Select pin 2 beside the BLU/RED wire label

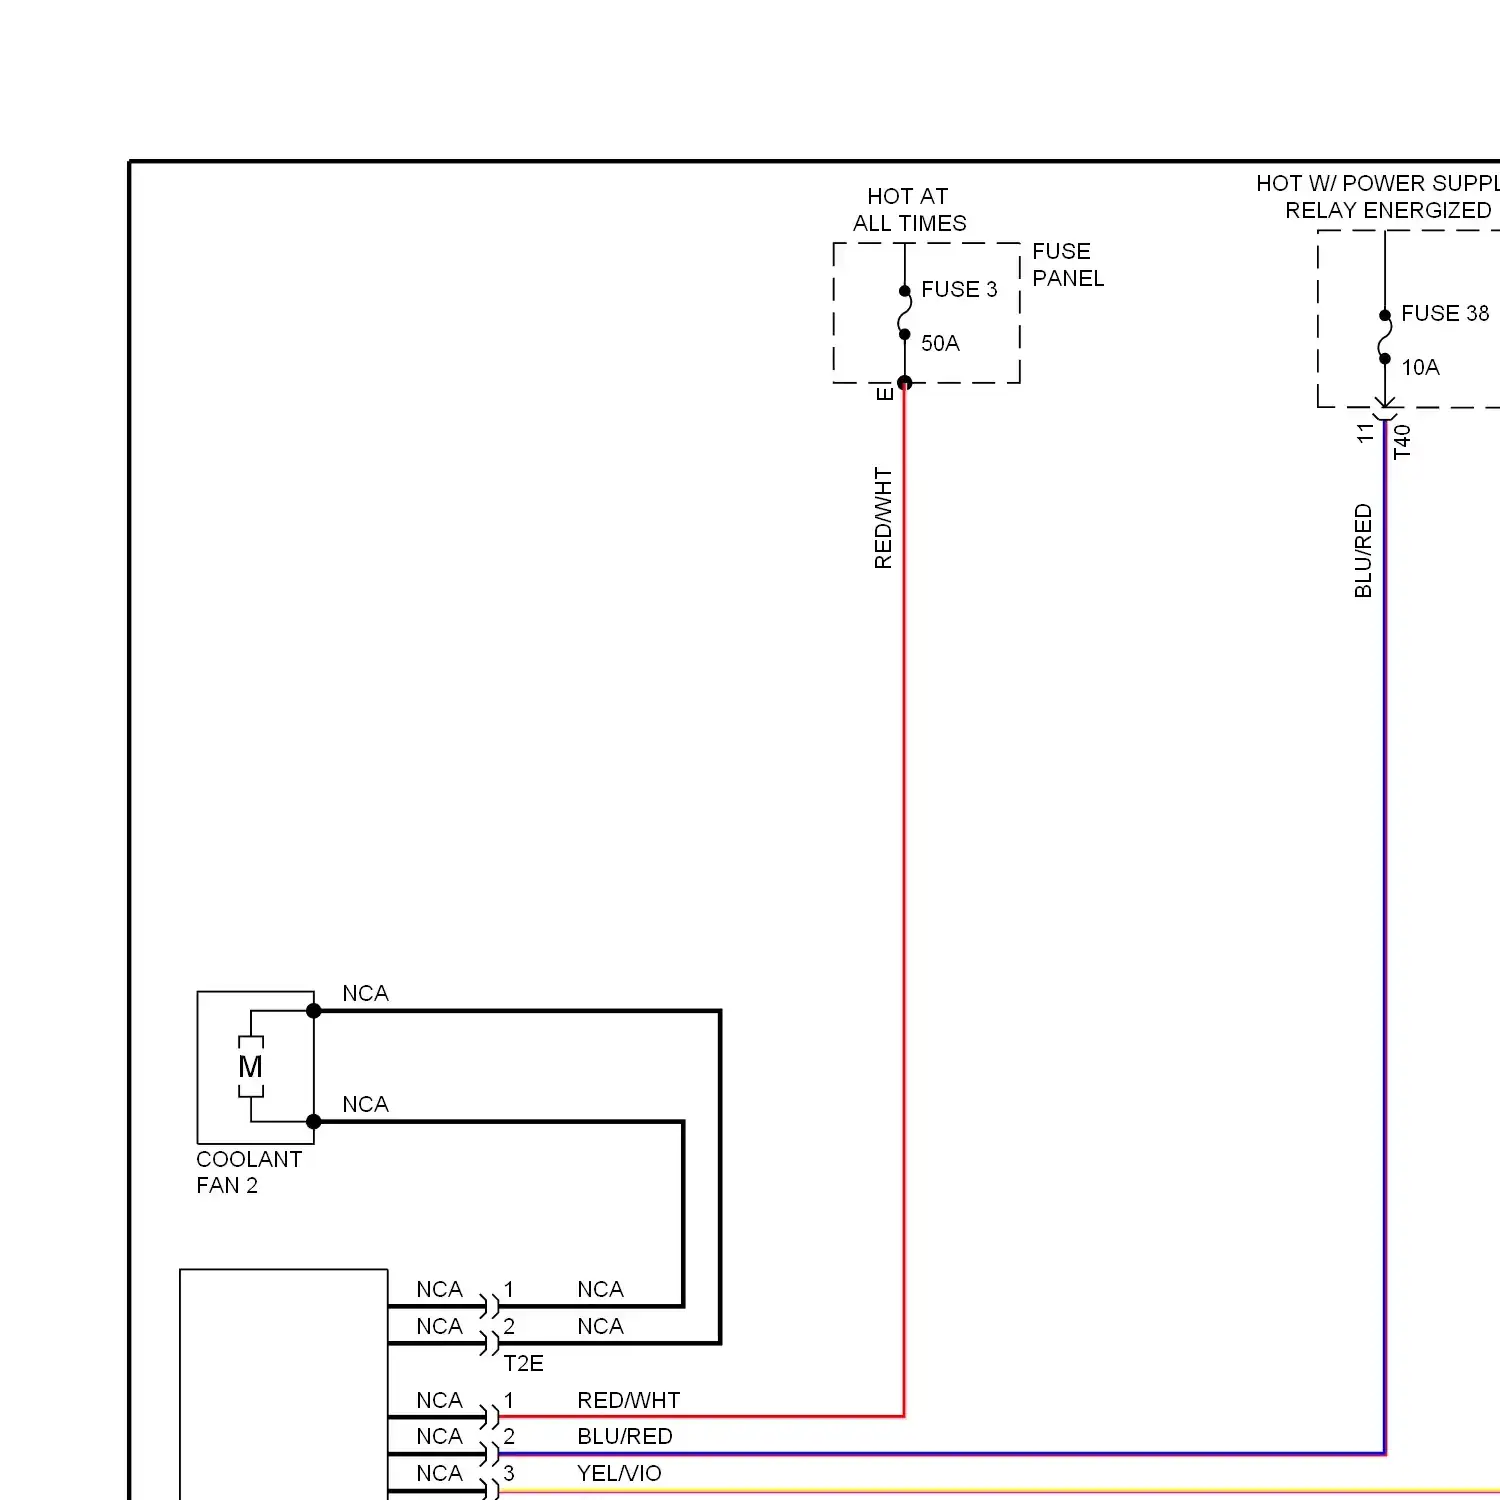tap(509, 1437)
